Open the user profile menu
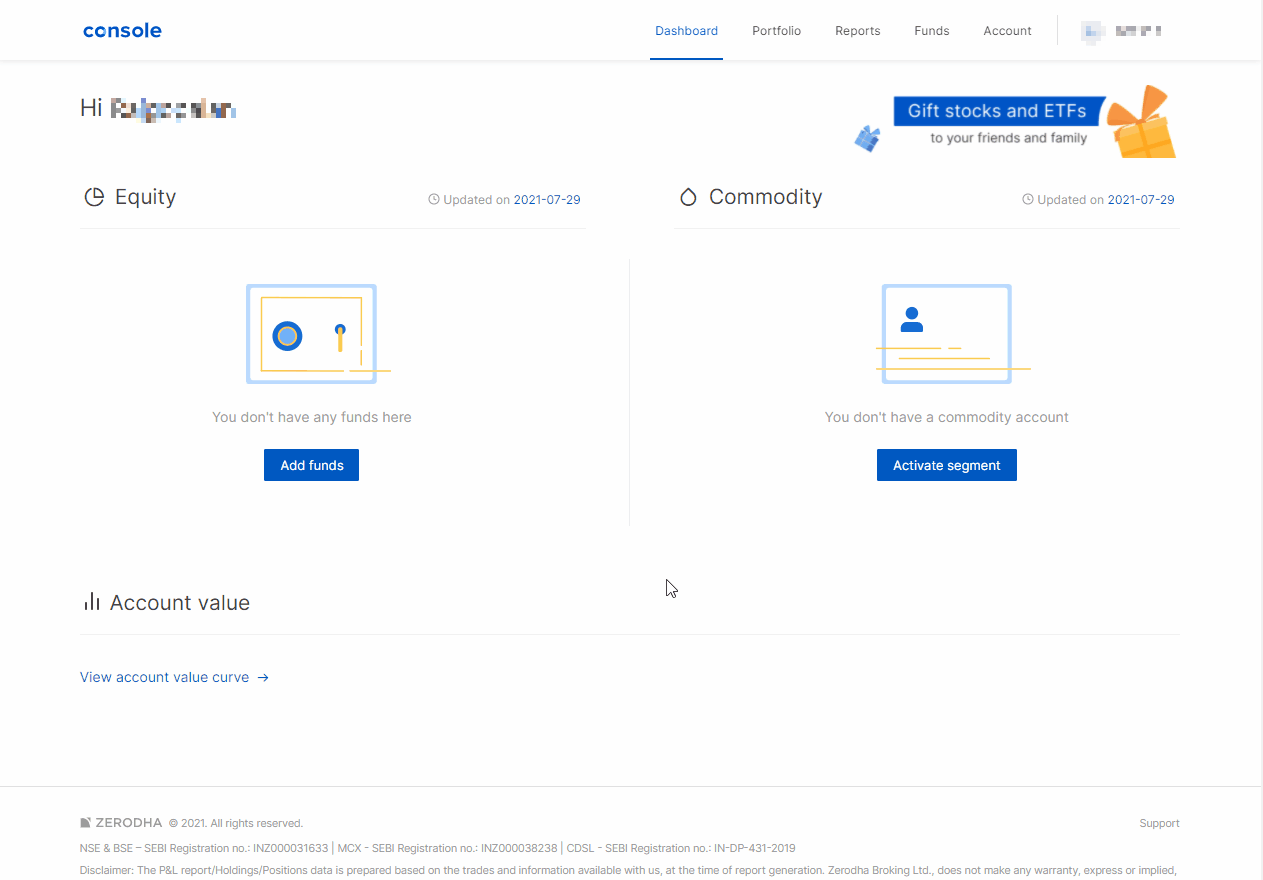 coord(1121,31)
